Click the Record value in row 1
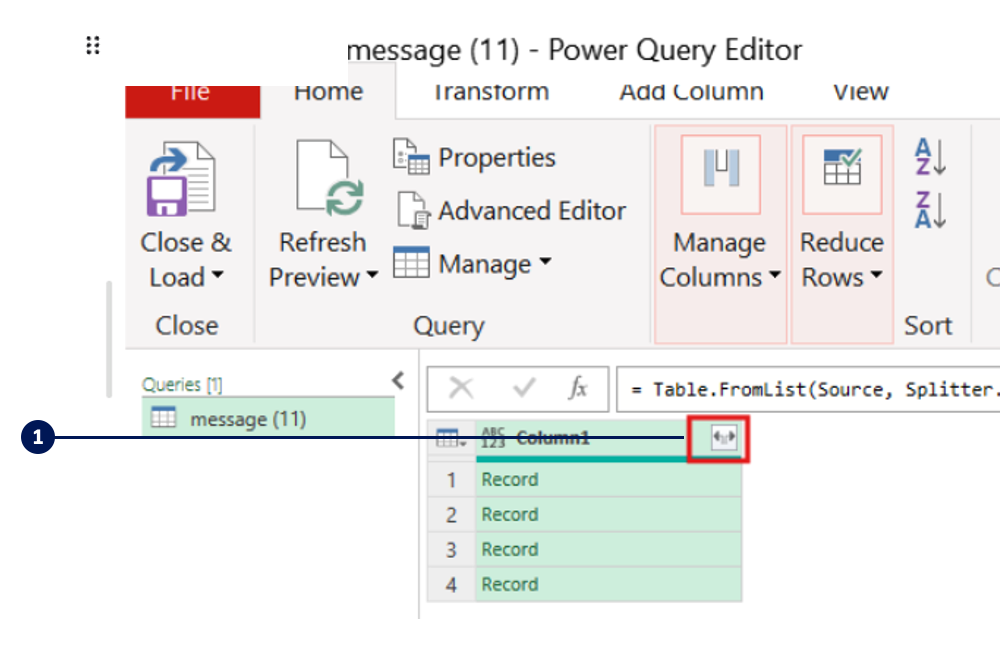Screen dimensions: 1000x665 click(510, 480)
